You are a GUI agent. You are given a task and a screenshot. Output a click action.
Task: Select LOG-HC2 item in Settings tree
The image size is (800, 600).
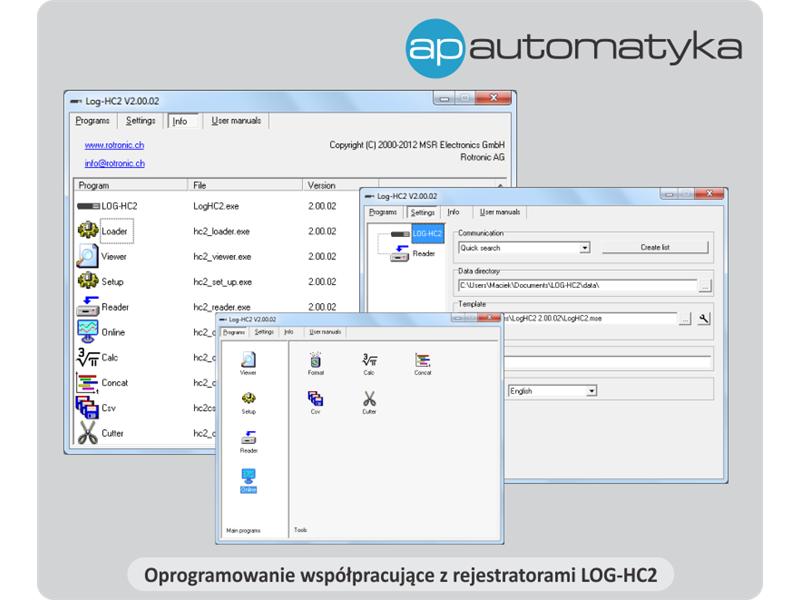tap(427, 234)
